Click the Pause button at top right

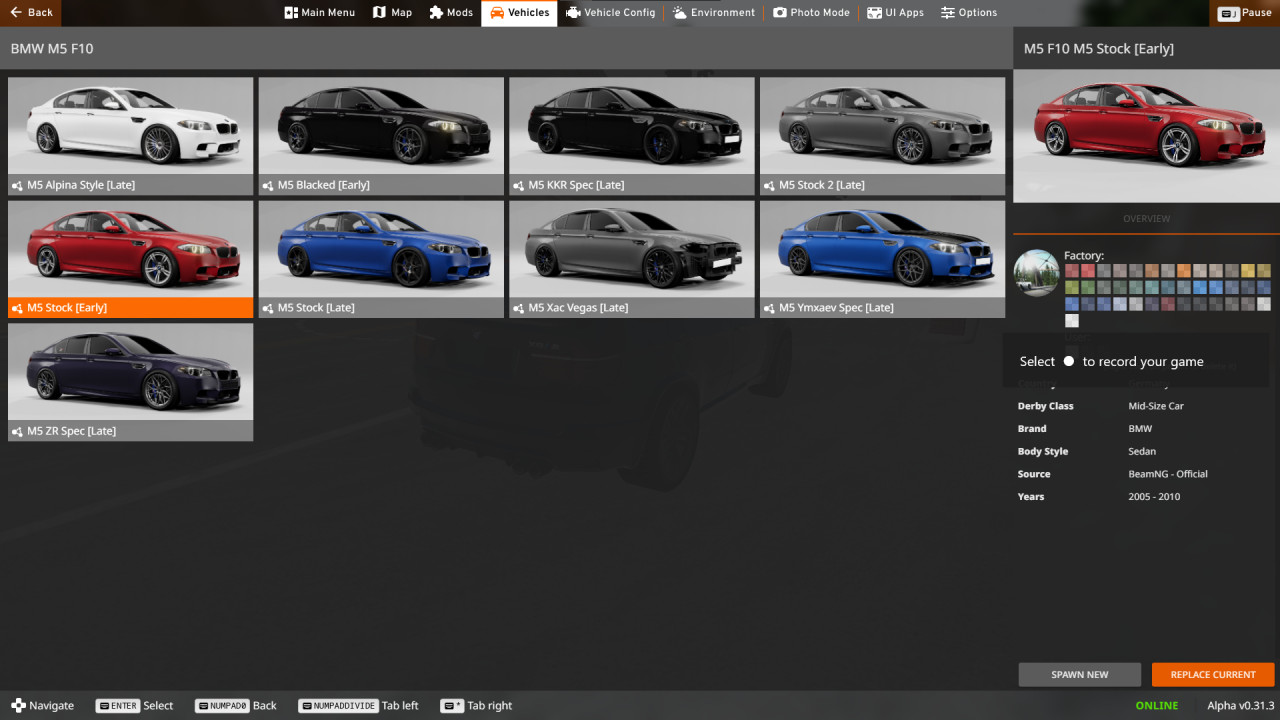[1244, 12]
